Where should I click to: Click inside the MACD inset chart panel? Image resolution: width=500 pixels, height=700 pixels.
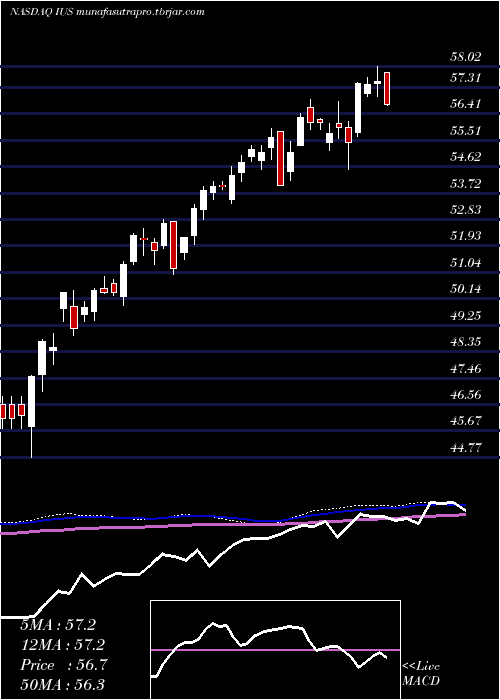pyautogui.click(x=275, y=650)
